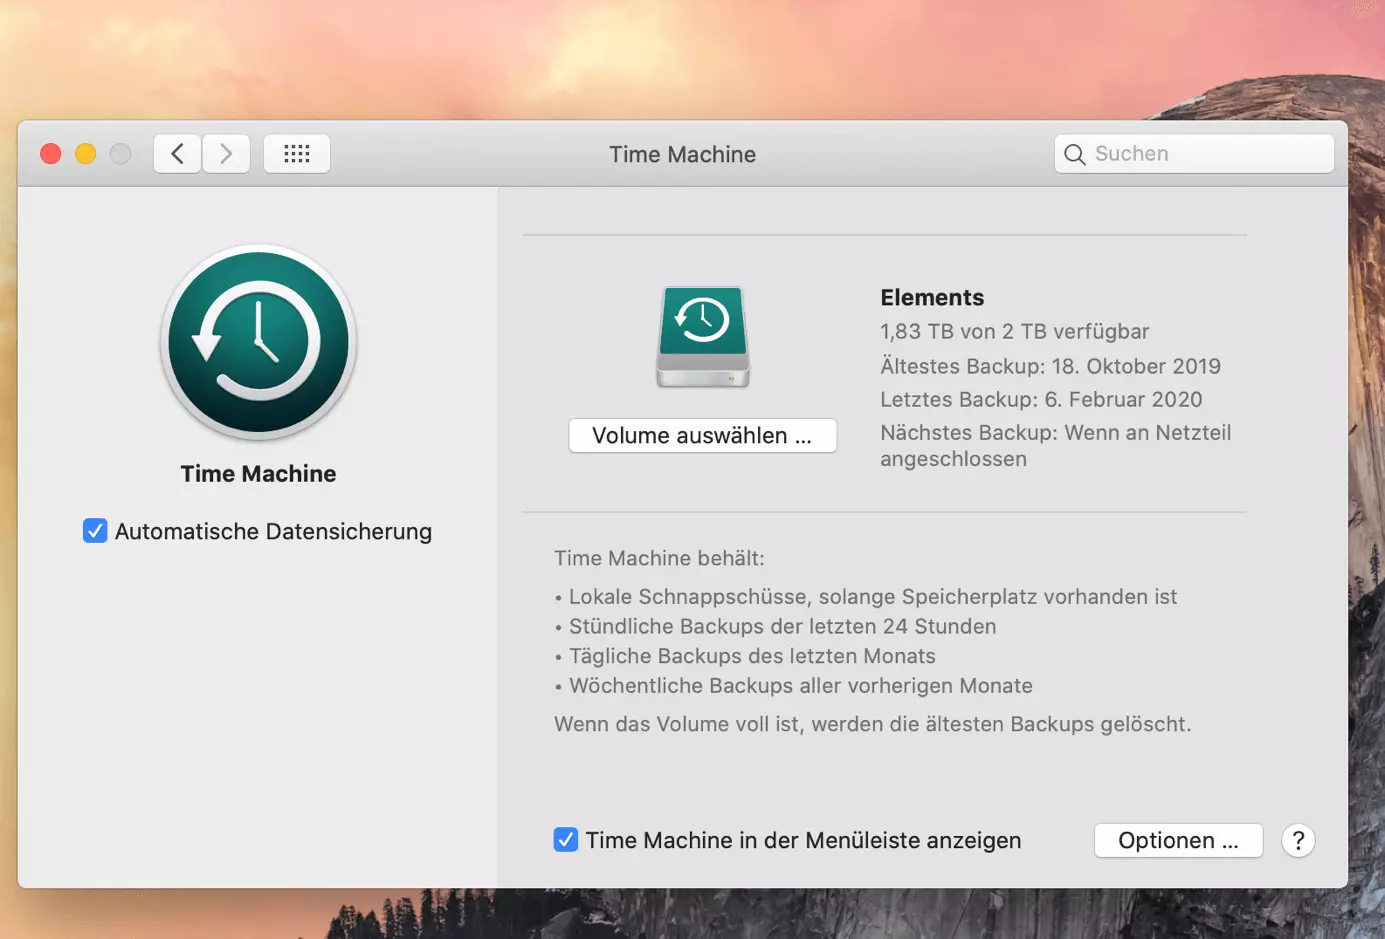Screen dimensions: 1385x939
Task: Click the Time Machine label under the large icon
Action: point(259,474)
